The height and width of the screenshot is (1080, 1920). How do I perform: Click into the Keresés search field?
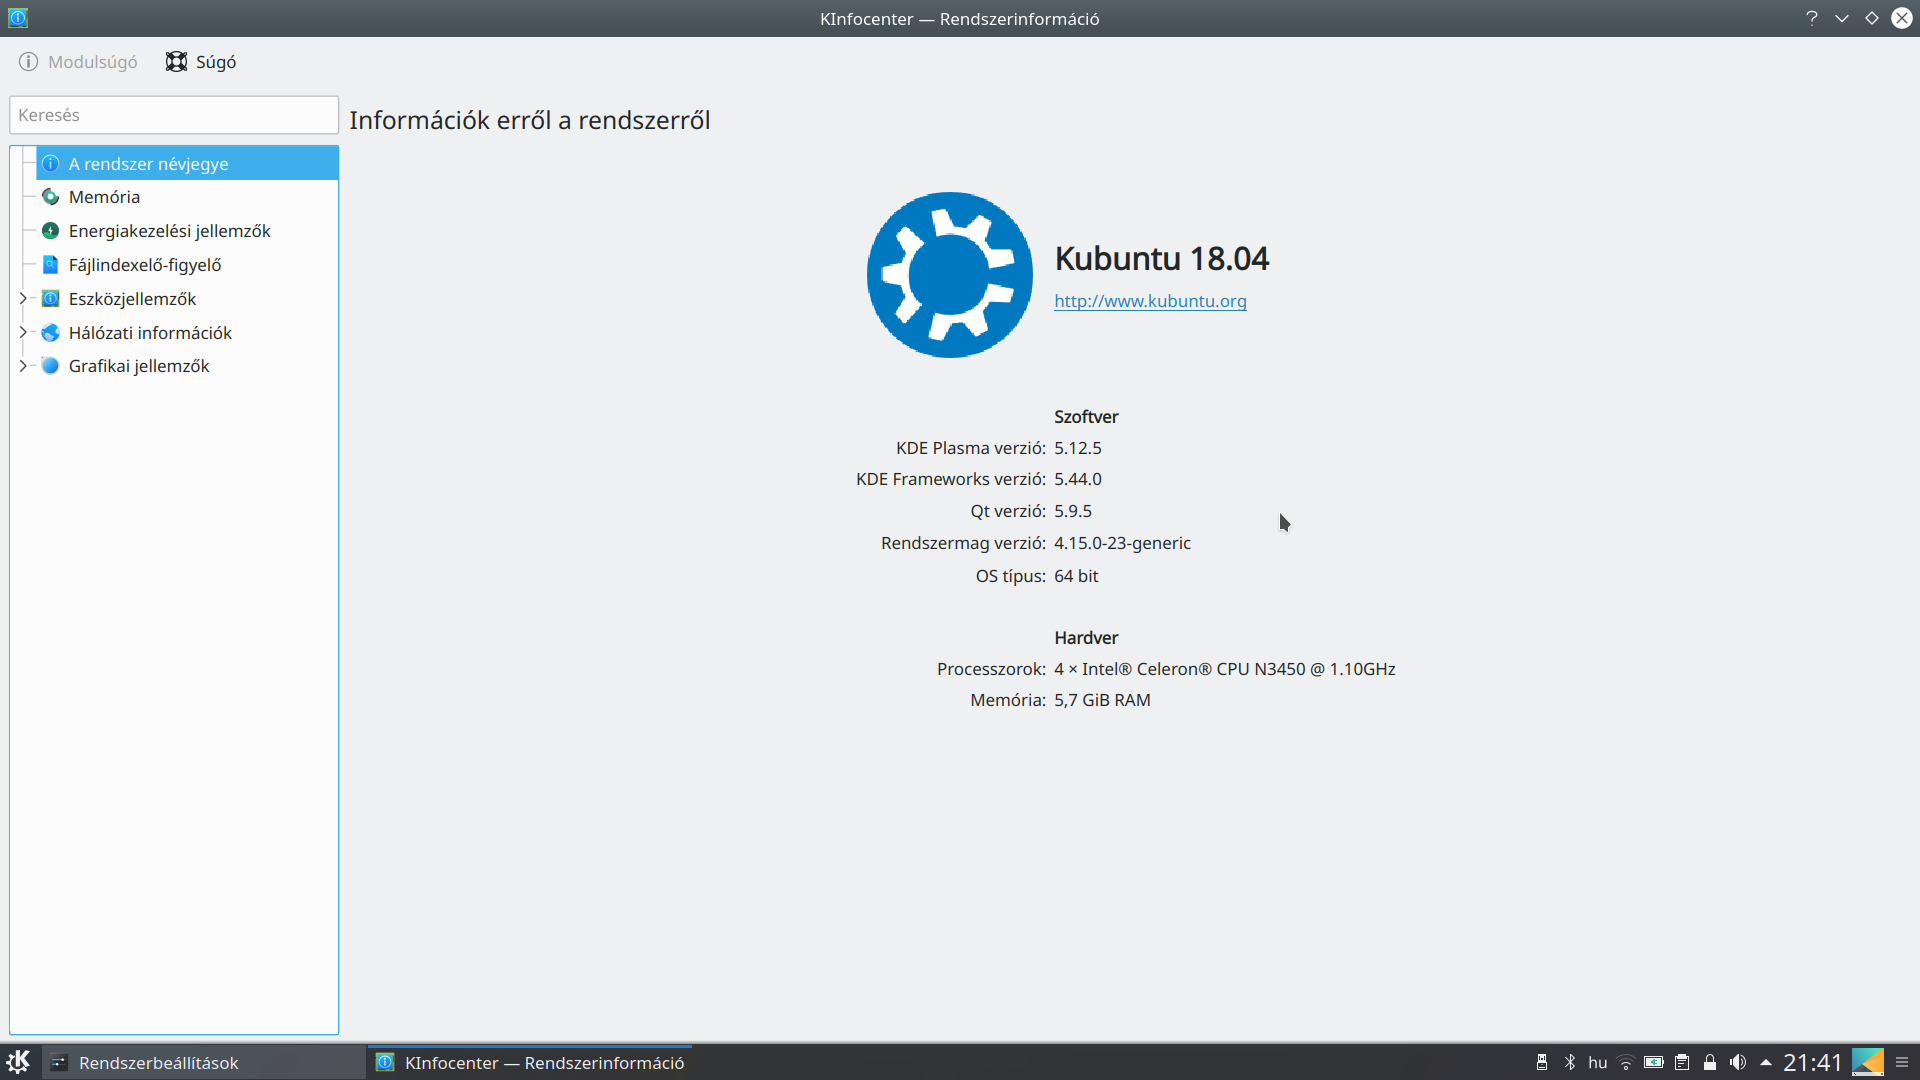[x=174, y=115]
